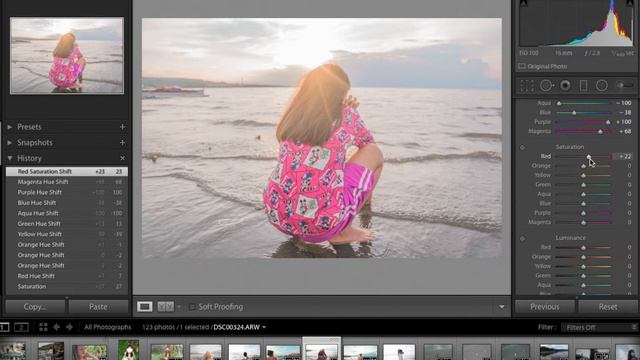Click the Aqua hue slider handle

(559, 103)
